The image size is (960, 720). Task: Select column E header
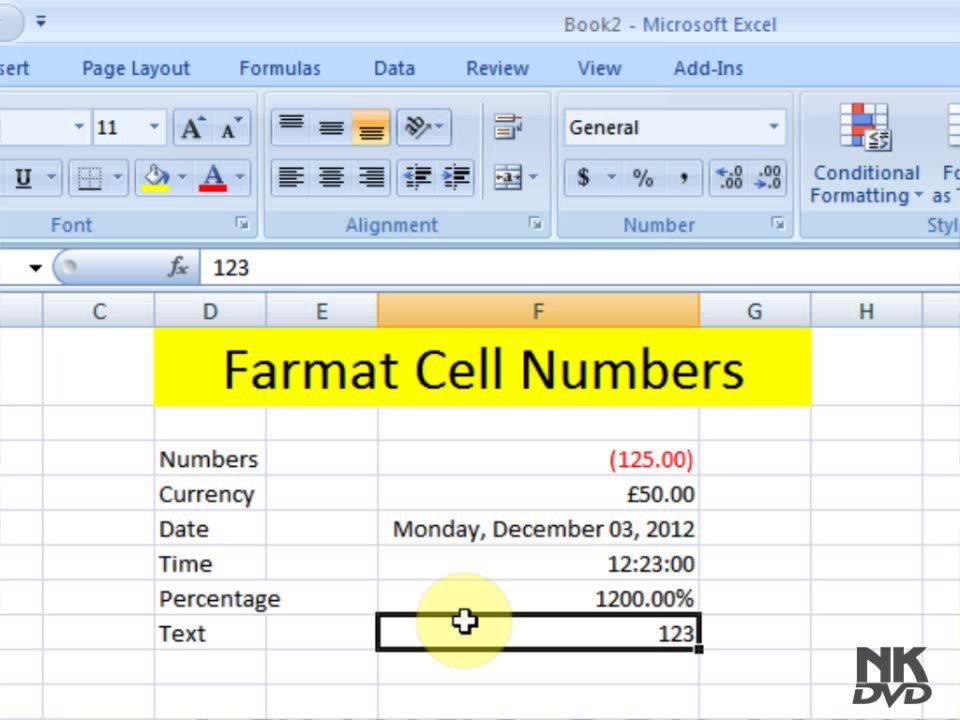point(321,311)
